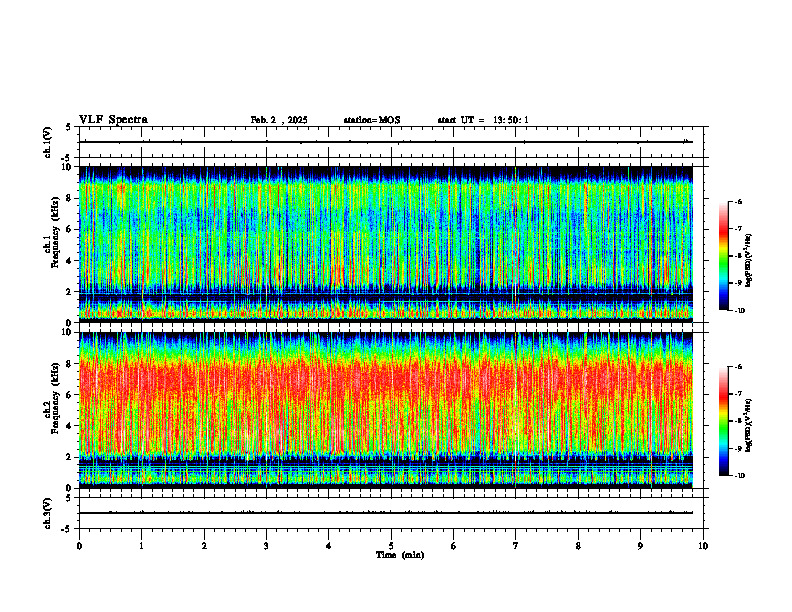Click the "-10" label on ch.2 colorbar
The height and width of the screenshot is (612, 792).
740,476
